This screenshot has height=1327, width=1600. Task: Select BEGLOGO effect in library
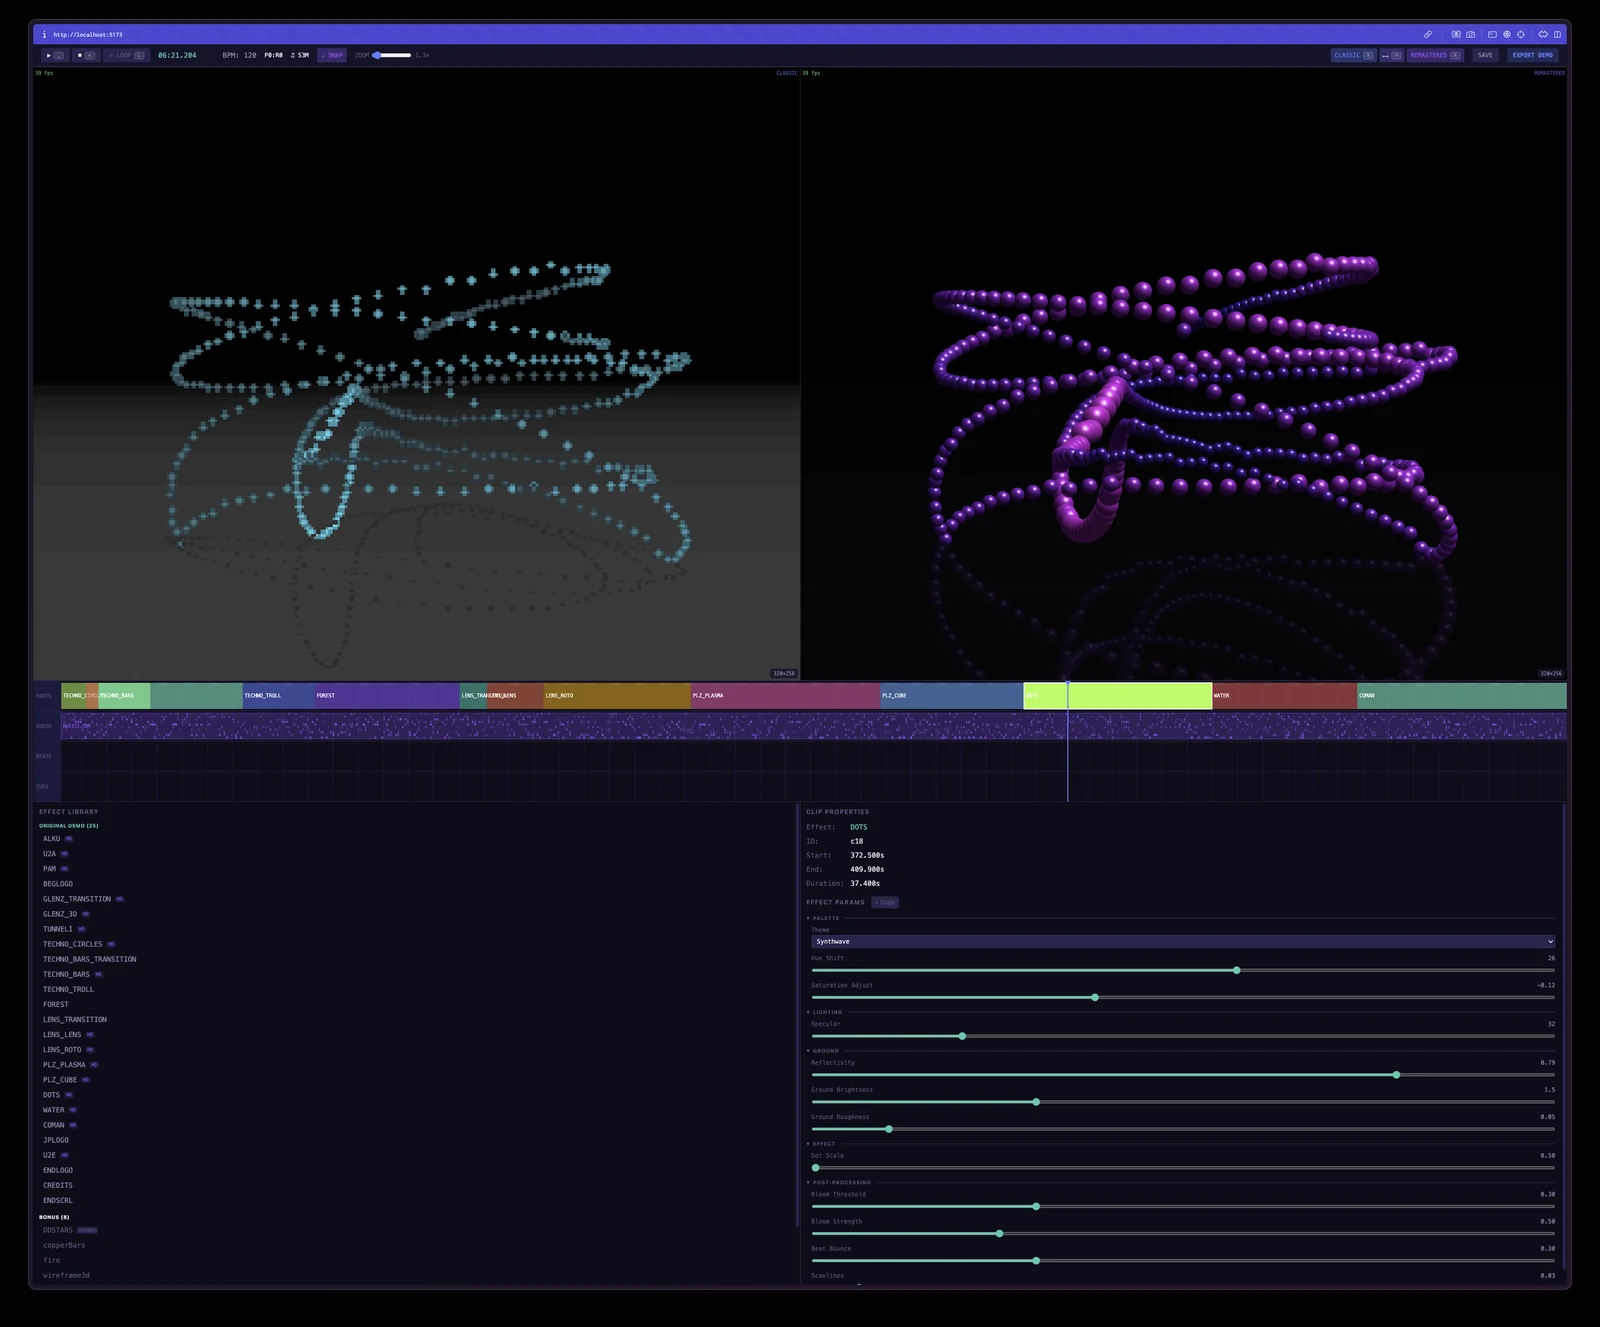coord(57,884)
